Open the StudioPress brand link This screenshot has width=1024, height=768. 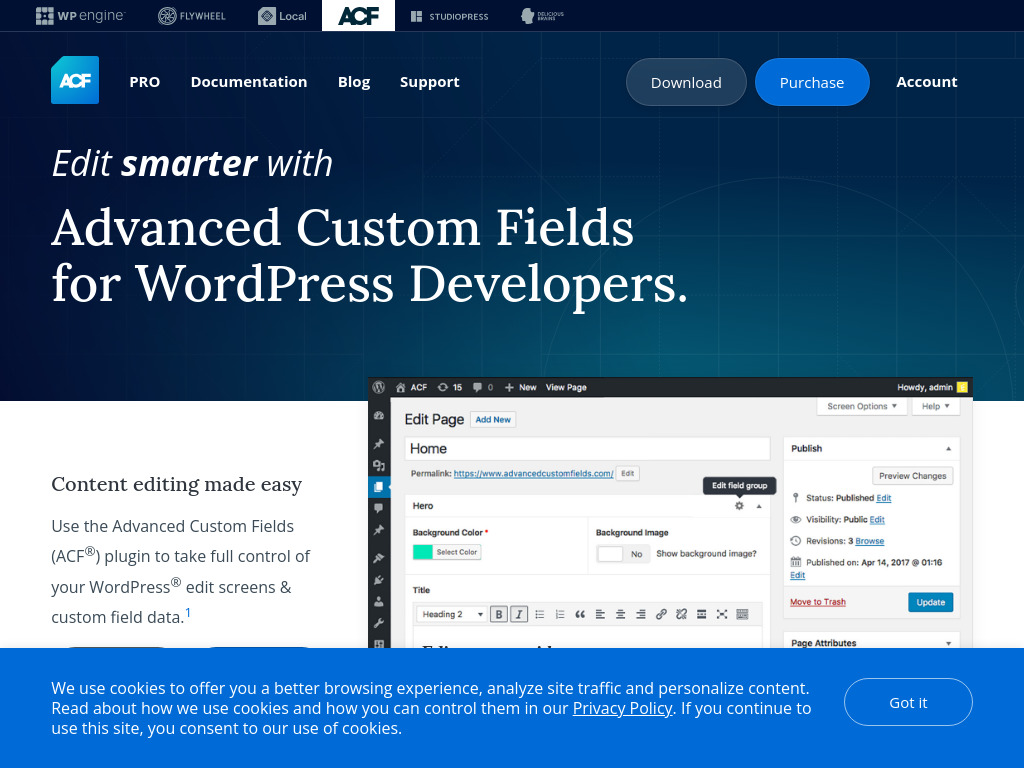449,16
